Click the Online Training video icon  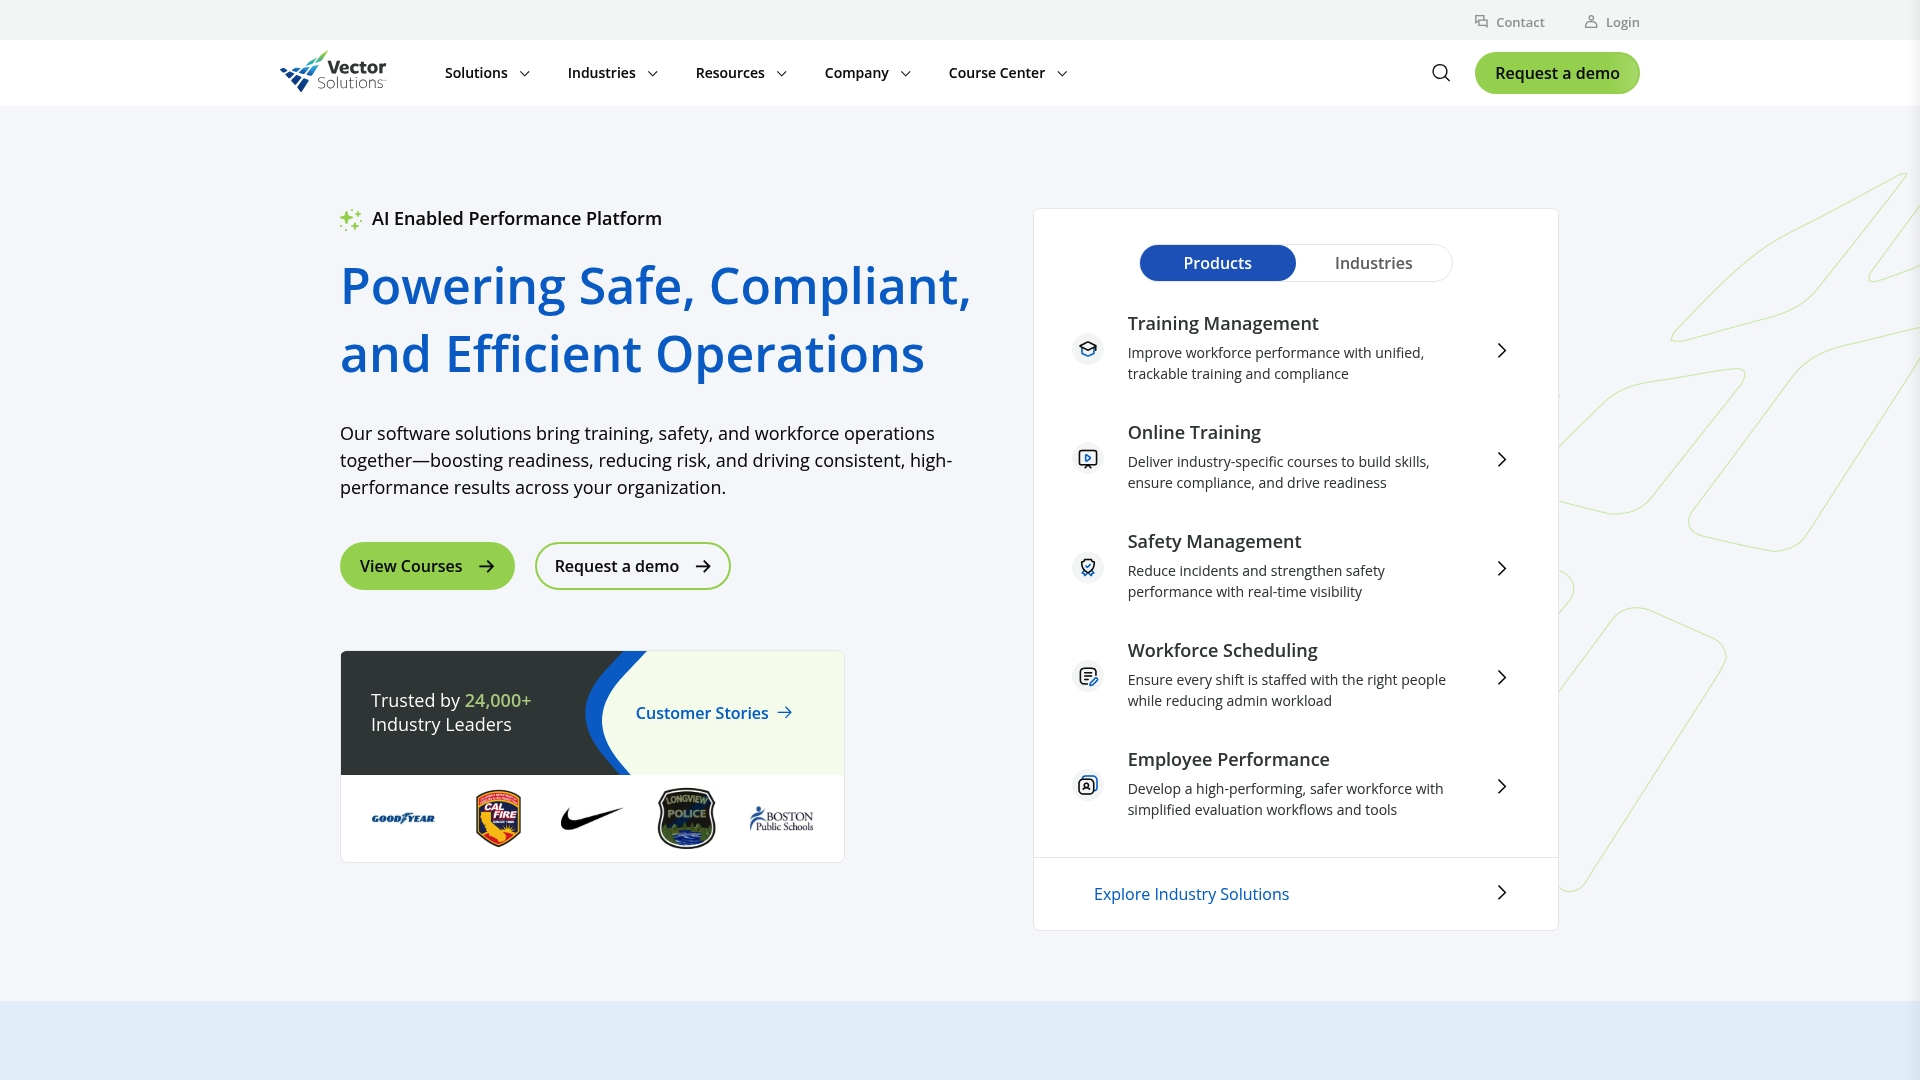click(x=1087, y=458)
